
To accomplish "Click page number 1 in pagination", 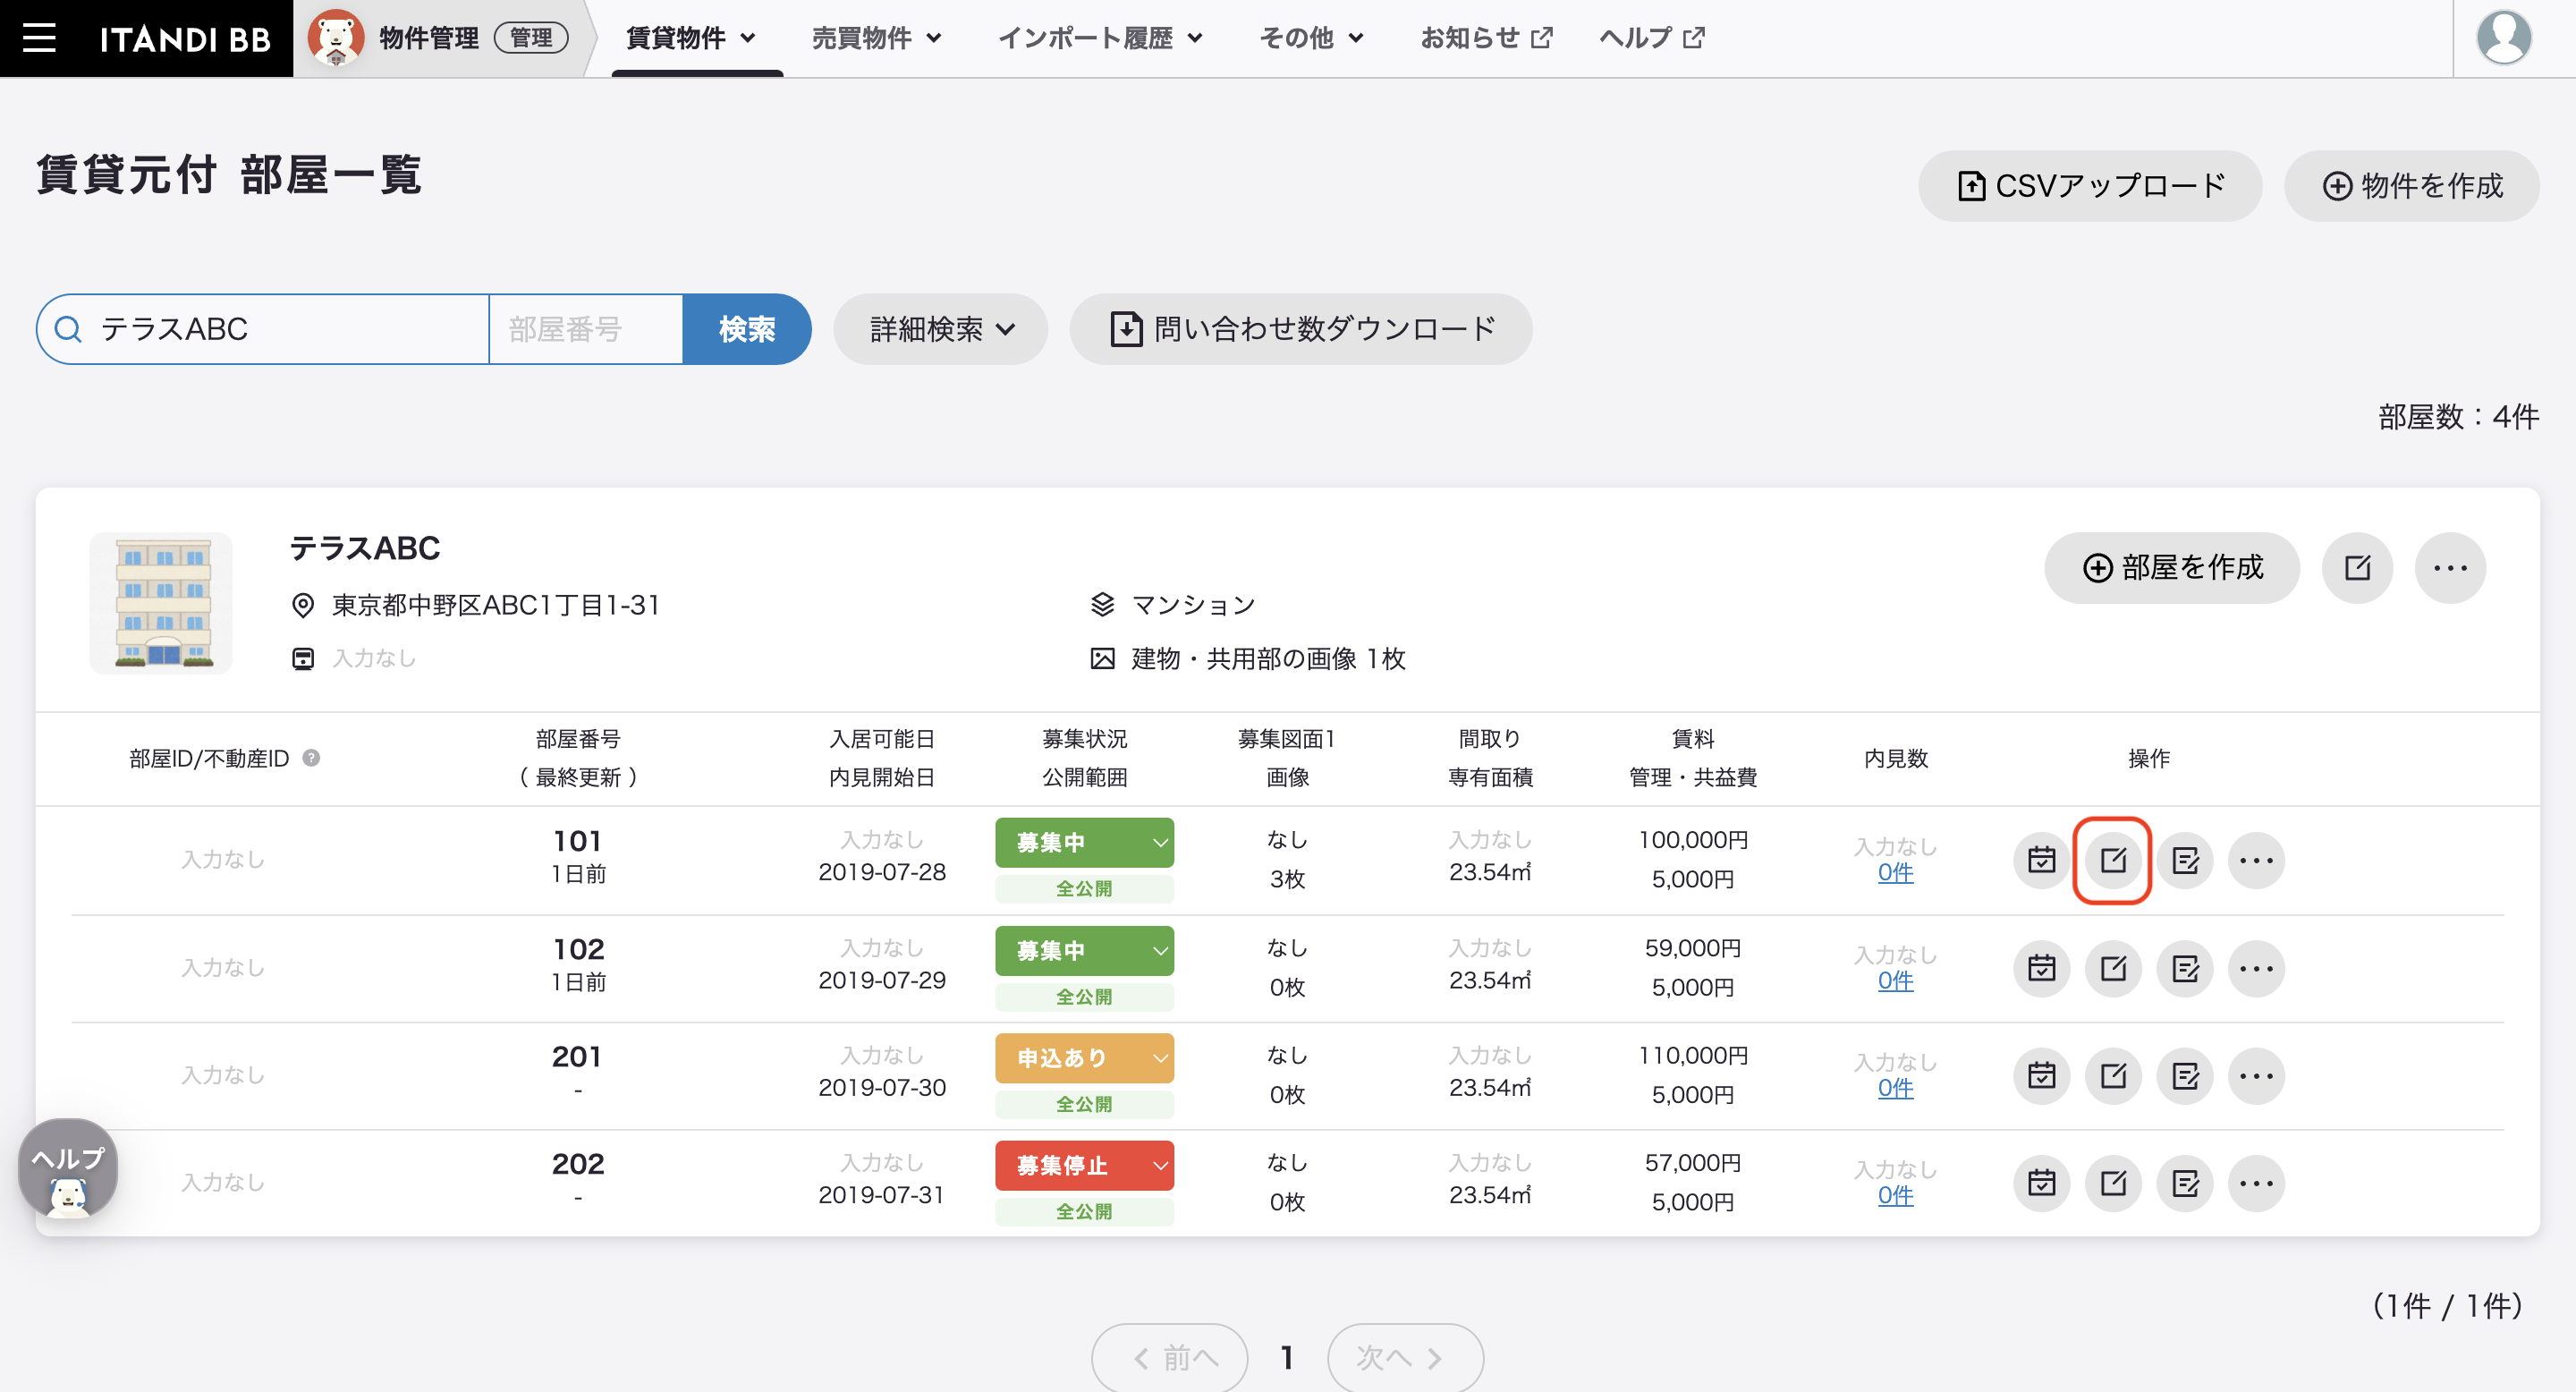I will pyautogui.click(x=1287, y=1357).
